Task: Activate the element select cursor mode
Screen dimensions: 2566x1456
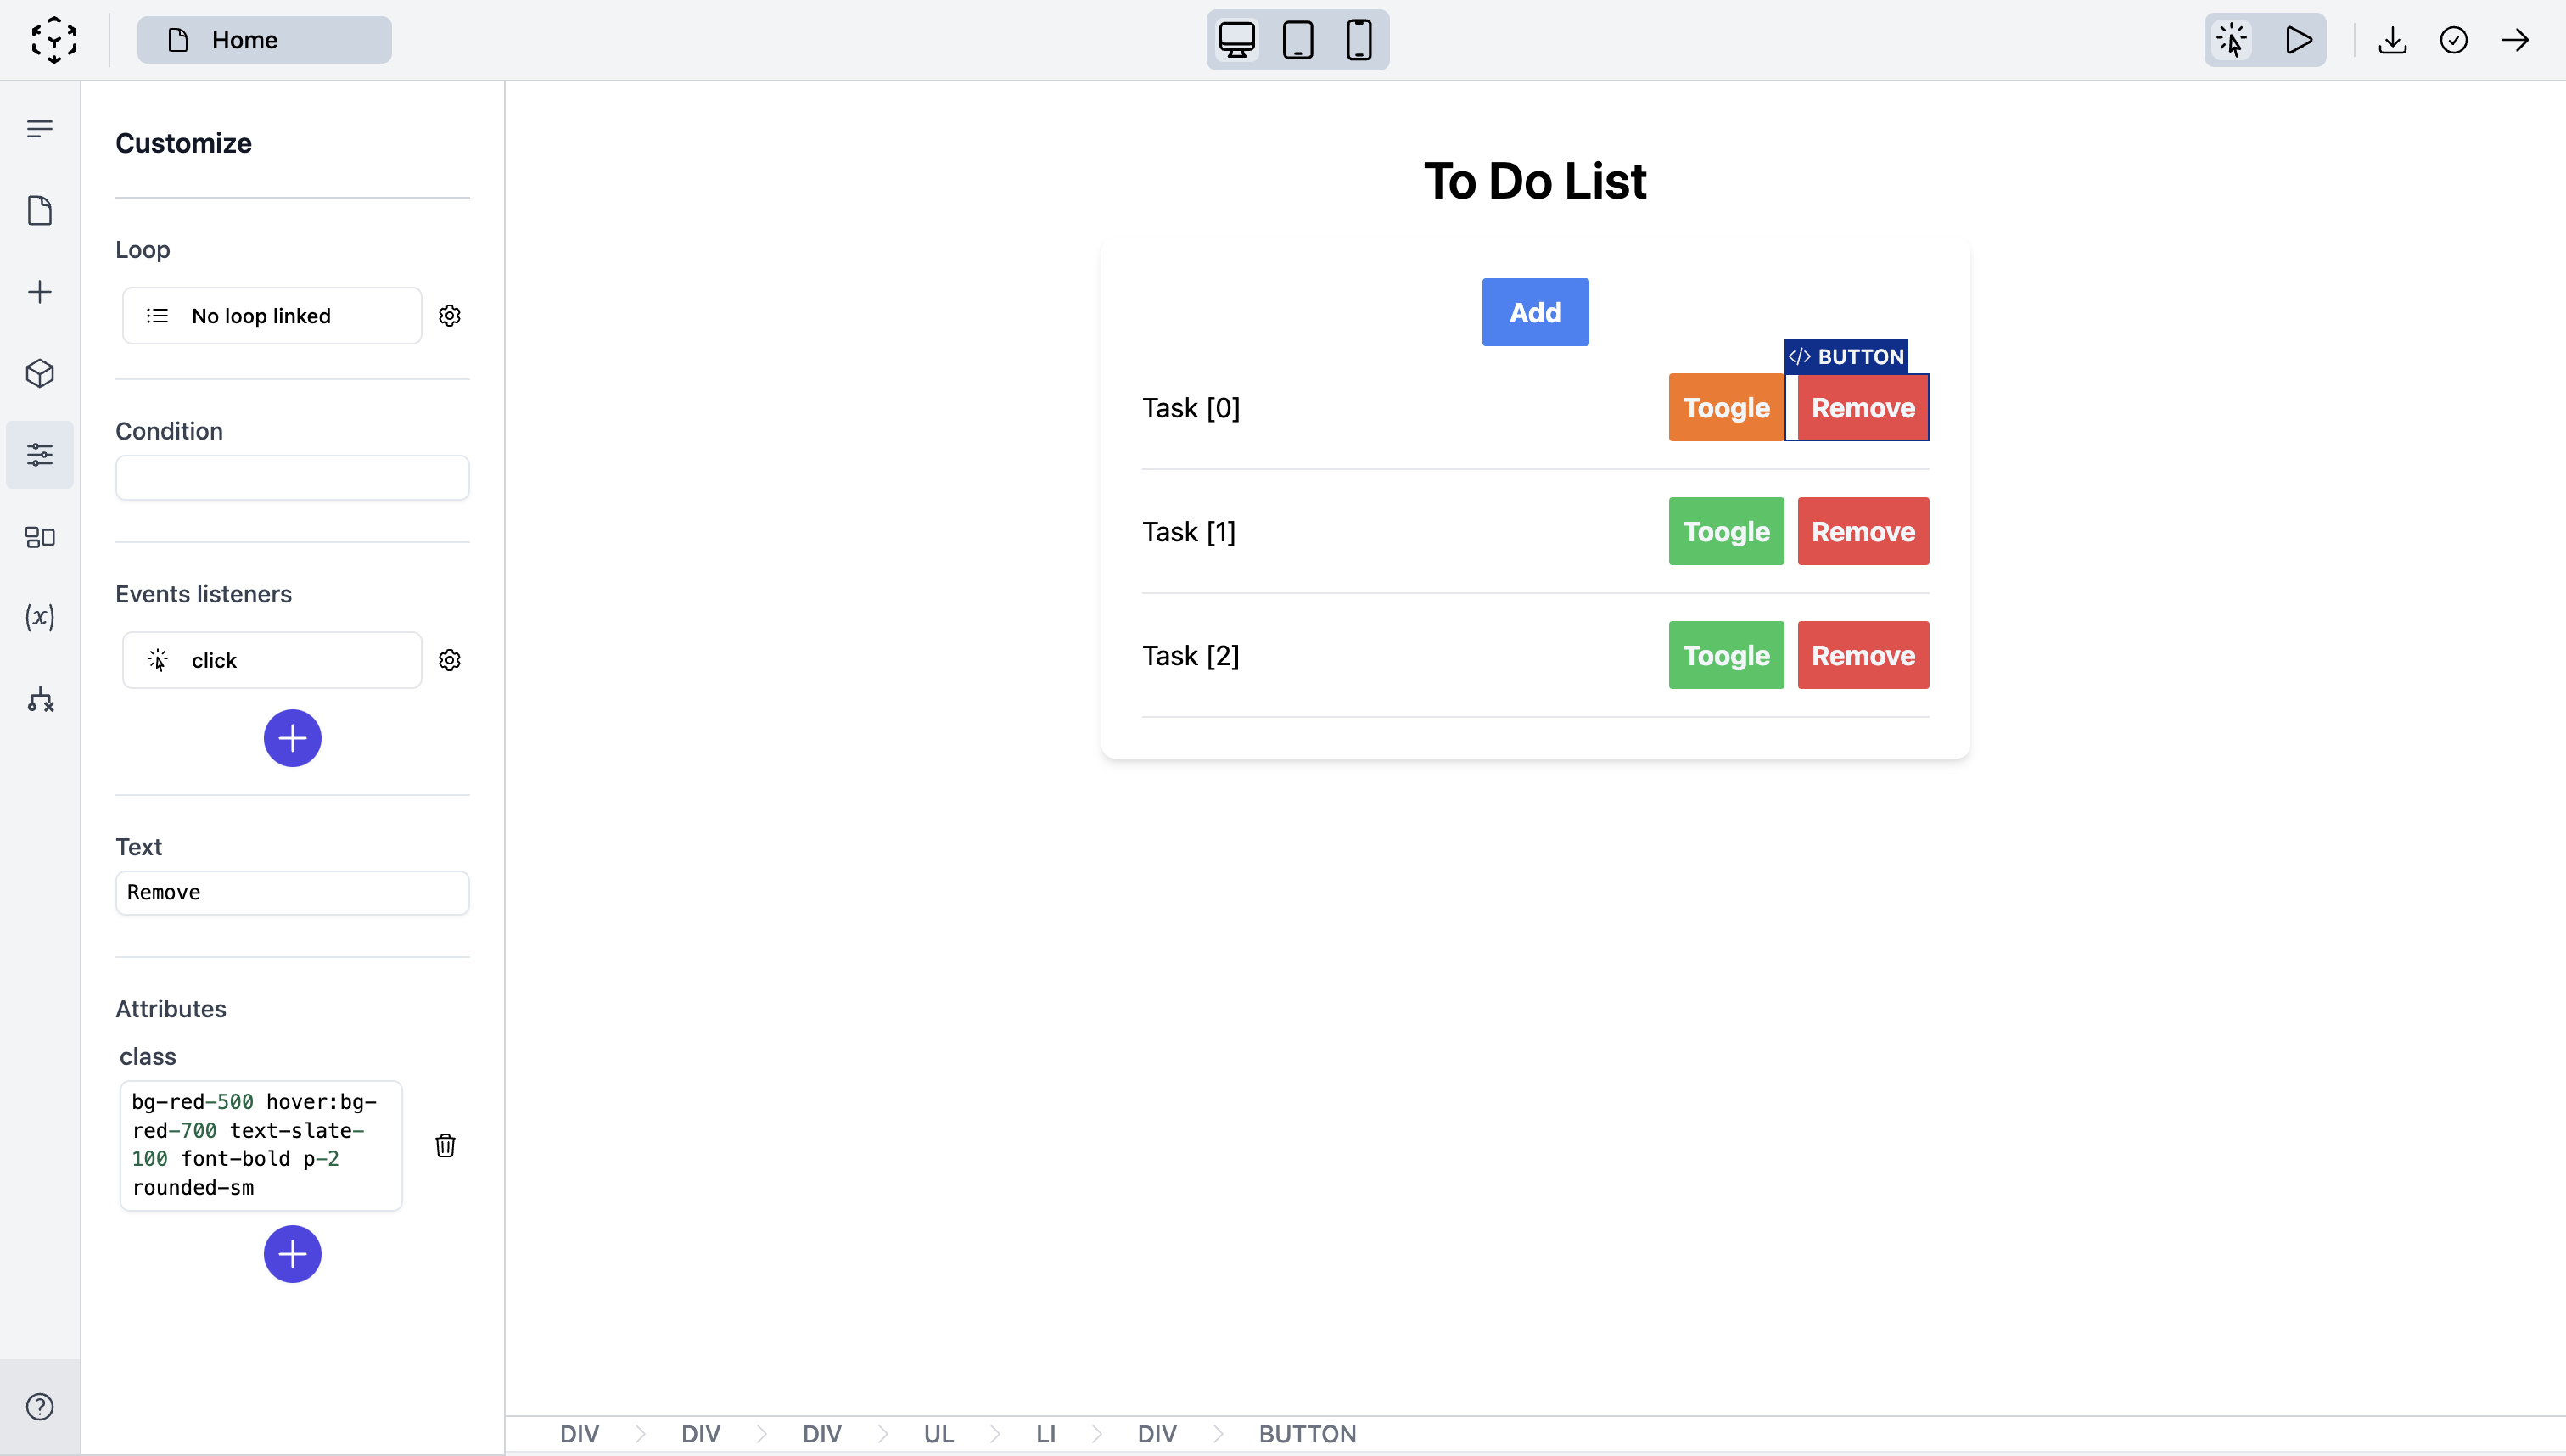Action: point(2232,40)
